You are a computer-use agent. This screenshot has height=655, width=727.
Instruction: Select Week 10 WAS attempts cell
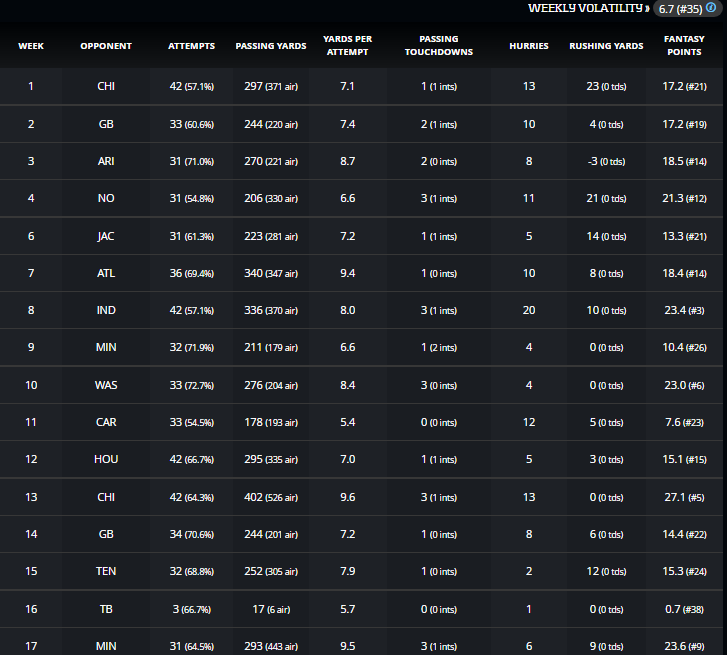pos(191,385)
